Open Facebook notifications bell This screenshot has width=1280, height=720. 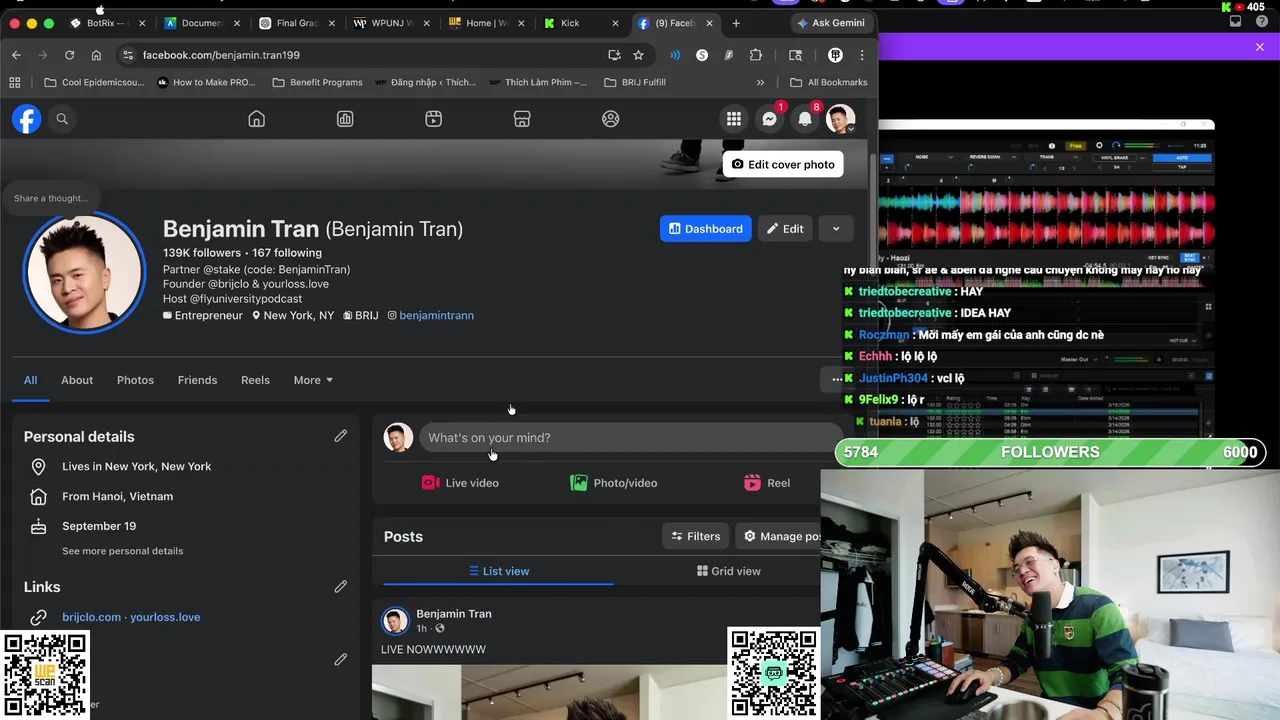(x=805, y=119)
